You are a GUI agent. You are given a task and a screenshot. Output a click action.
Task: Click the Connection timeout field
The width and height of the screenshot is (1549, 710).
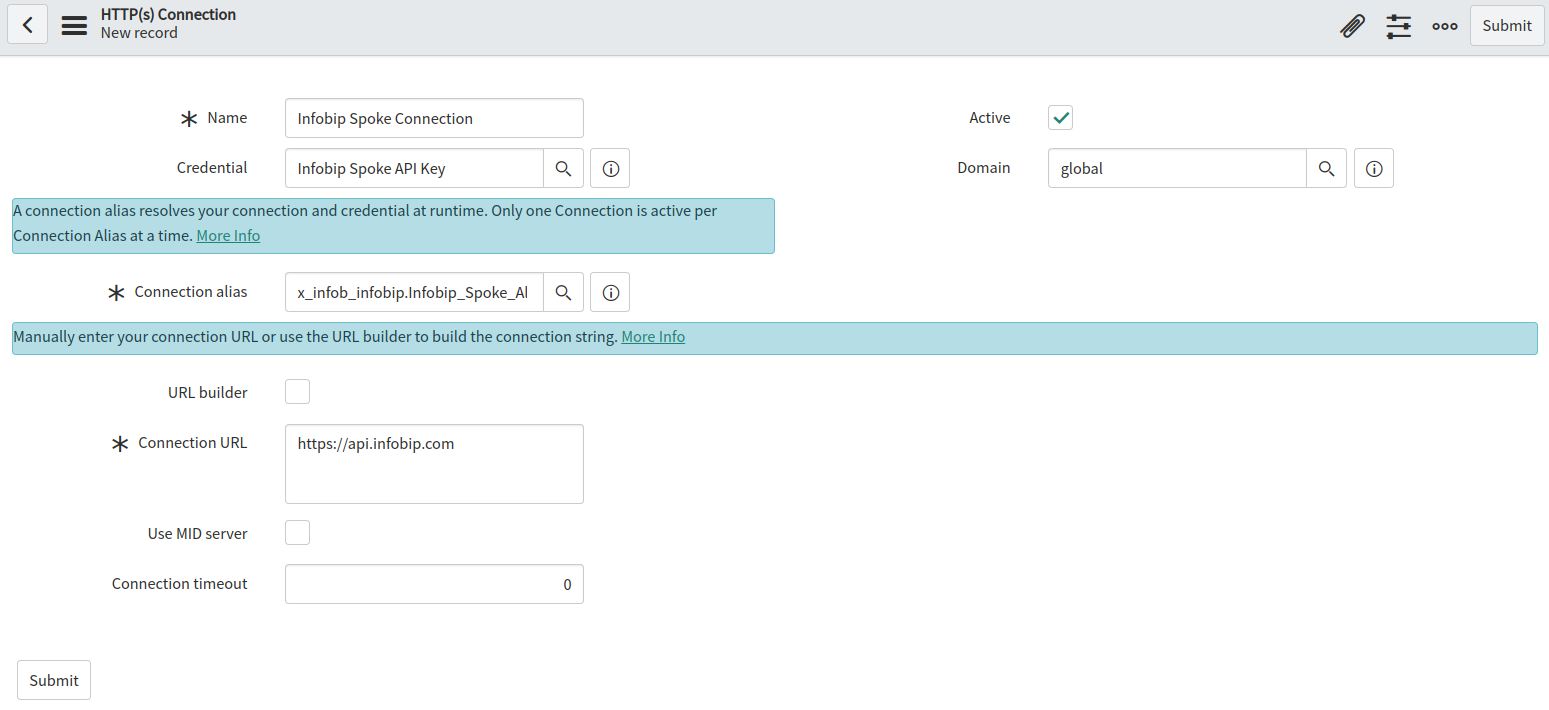434,584
